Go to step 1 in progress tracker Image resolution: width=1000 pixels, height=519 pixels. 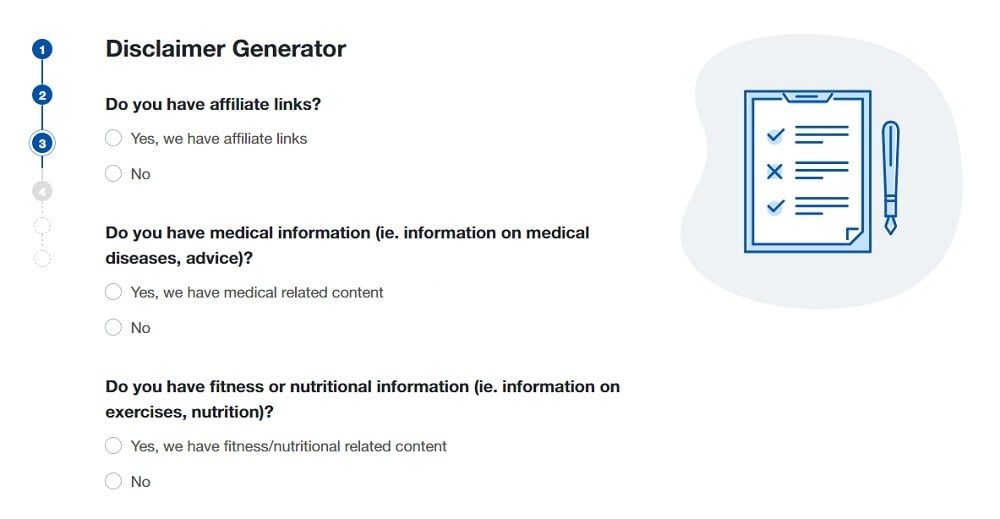click(42, 49)
